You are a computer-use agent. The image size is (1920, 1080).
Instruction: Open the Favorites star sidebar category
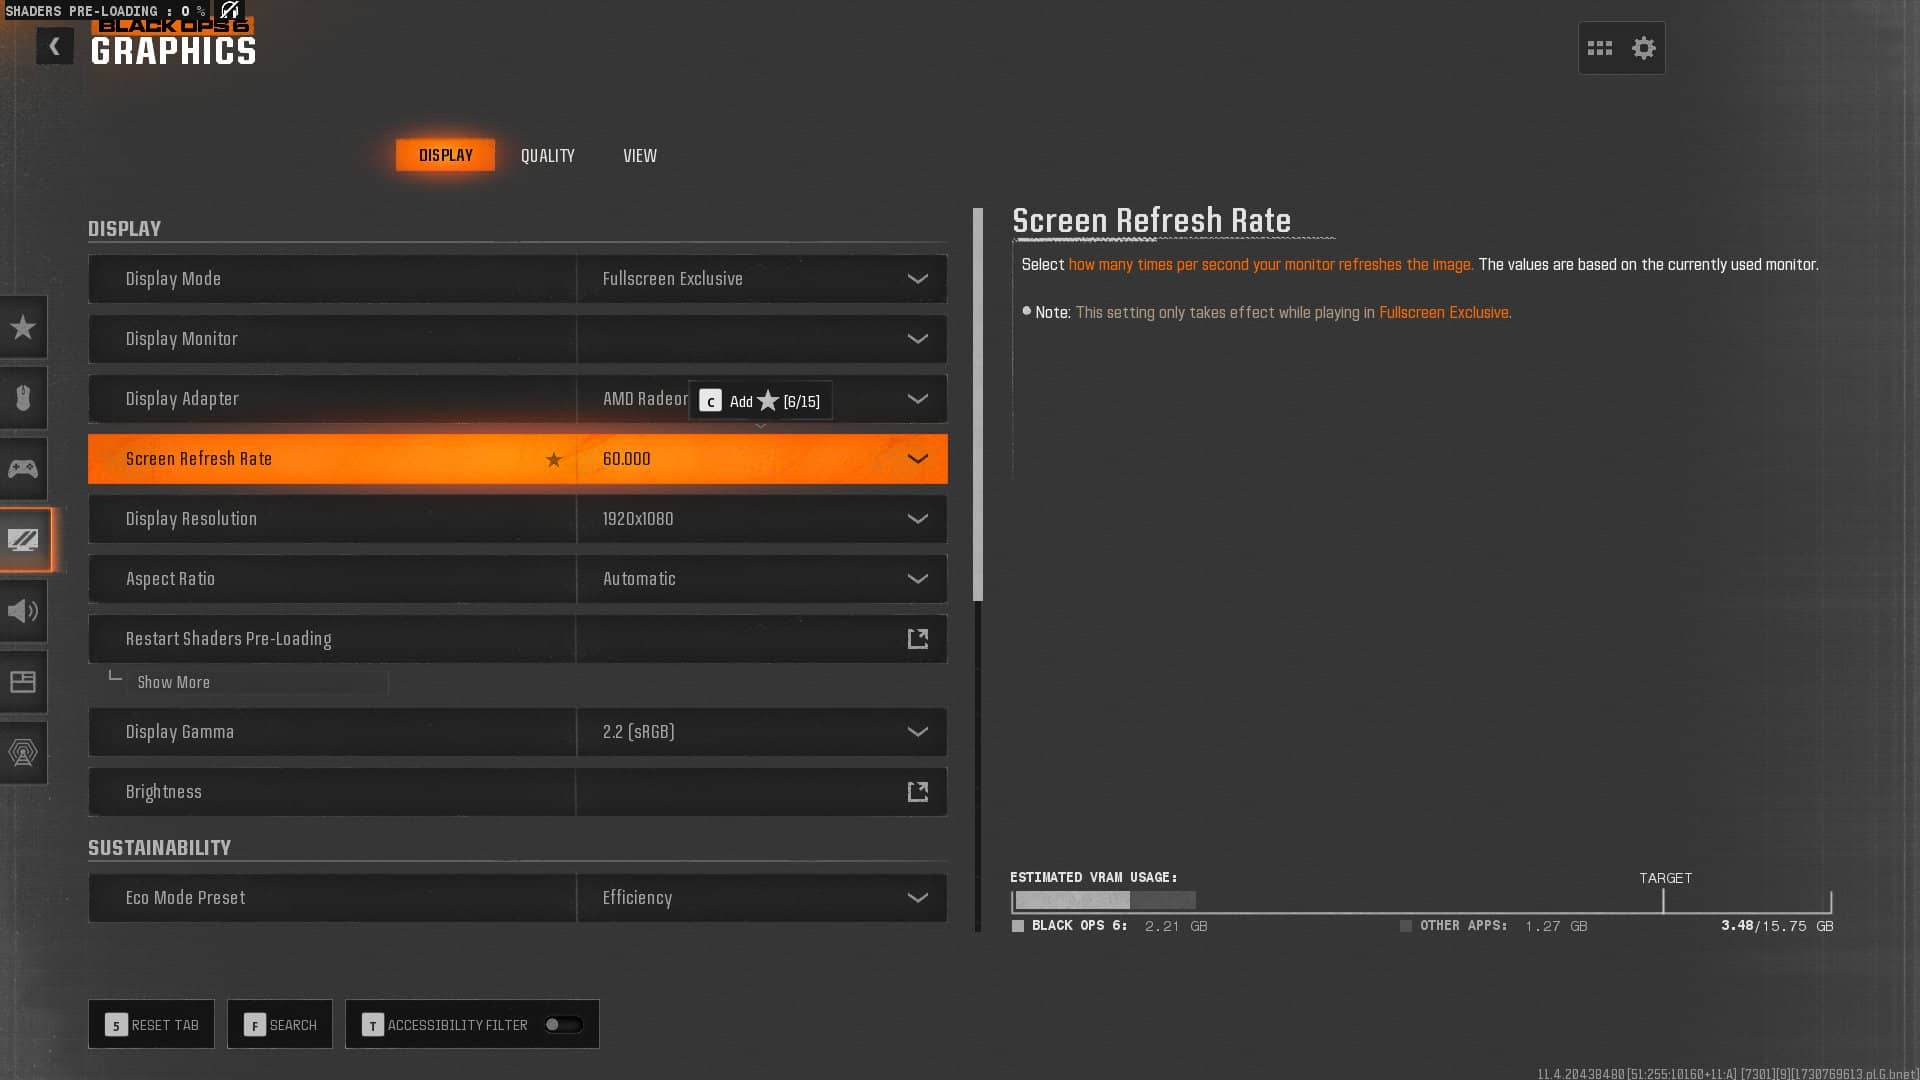pos(23,327)
